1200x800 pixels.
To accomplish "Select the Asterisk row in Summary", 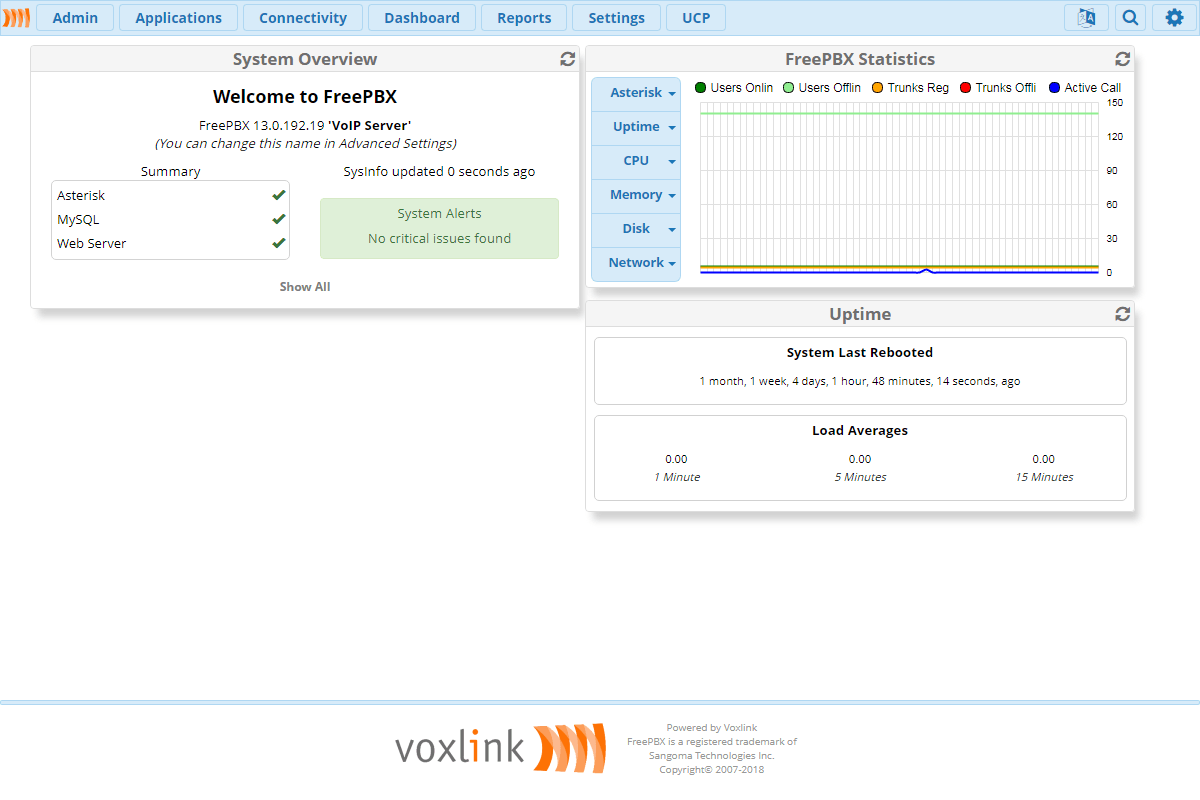I will (170, 195).
